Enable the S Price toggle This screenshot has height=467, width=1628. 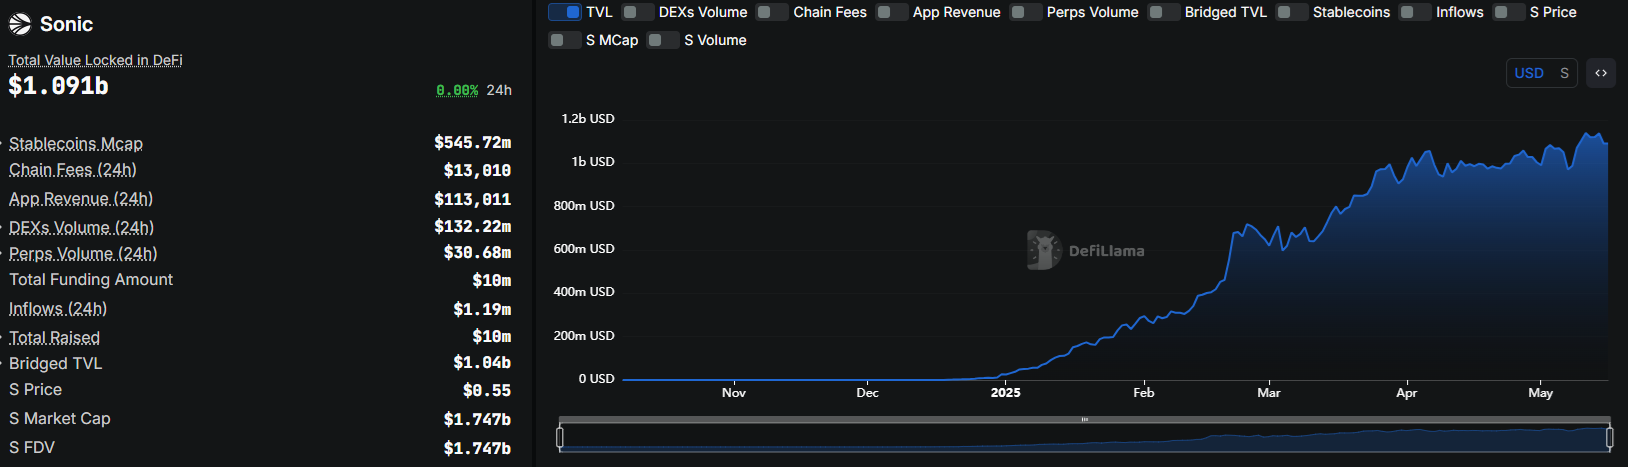pyautogui.click(x=1509, y=12)
